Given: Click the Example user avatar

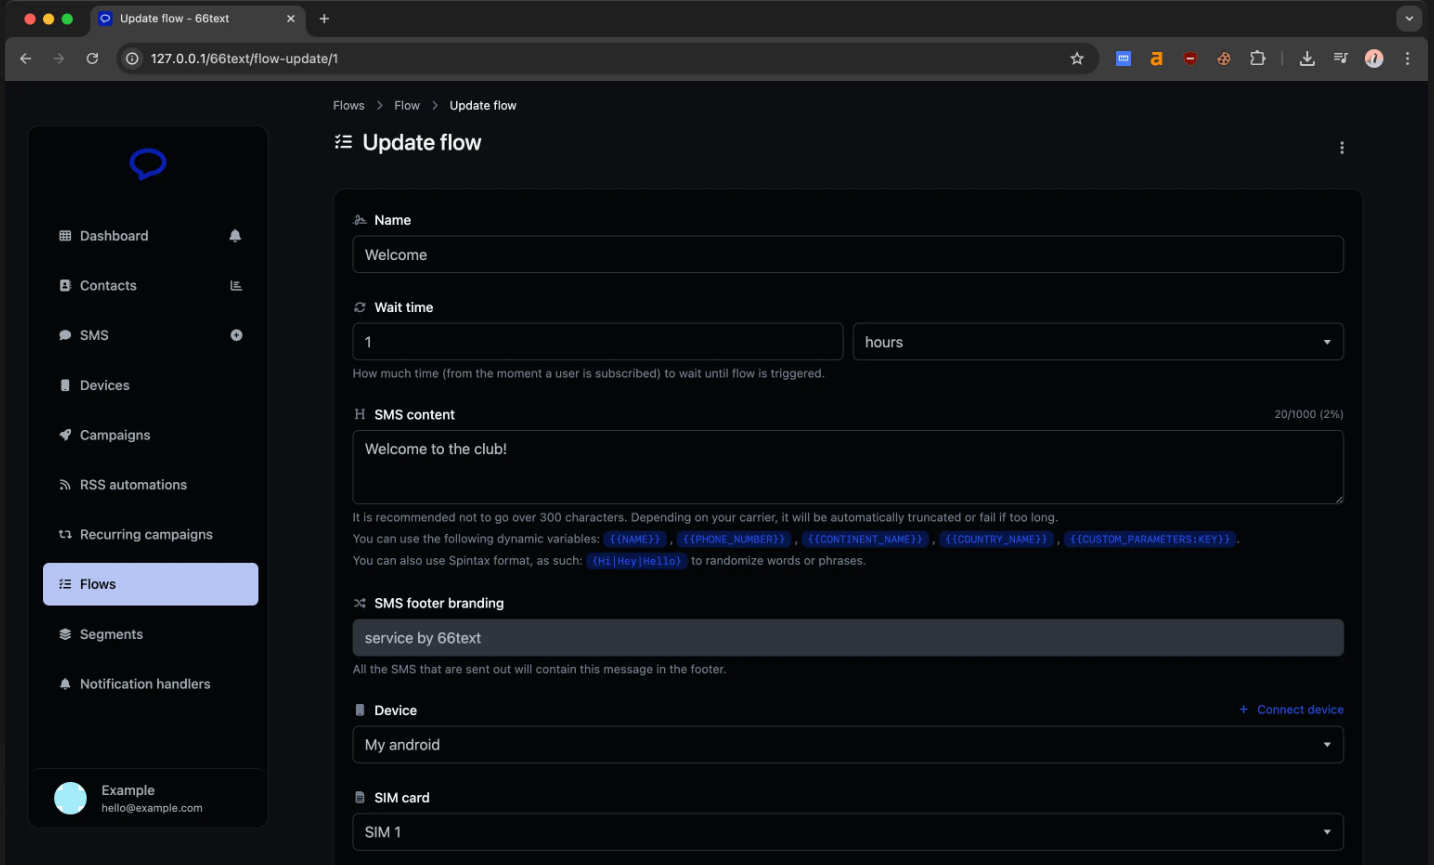Looking at the screenshot, I should 70,798.
